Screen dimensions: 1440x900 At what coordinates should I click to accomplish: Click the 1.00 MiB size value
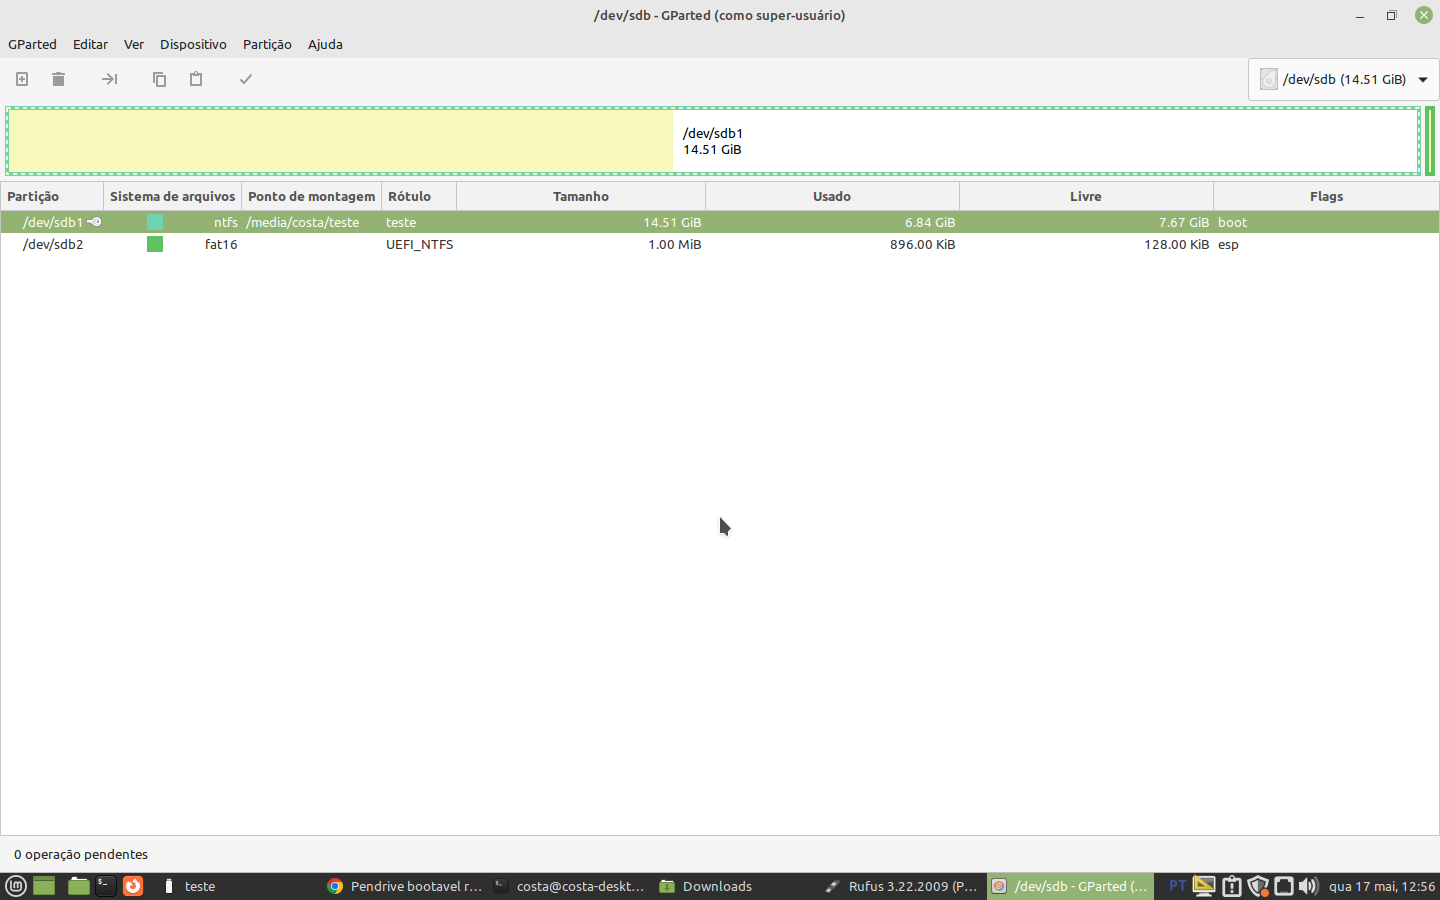pyautogui.click(x=674, y=244)
